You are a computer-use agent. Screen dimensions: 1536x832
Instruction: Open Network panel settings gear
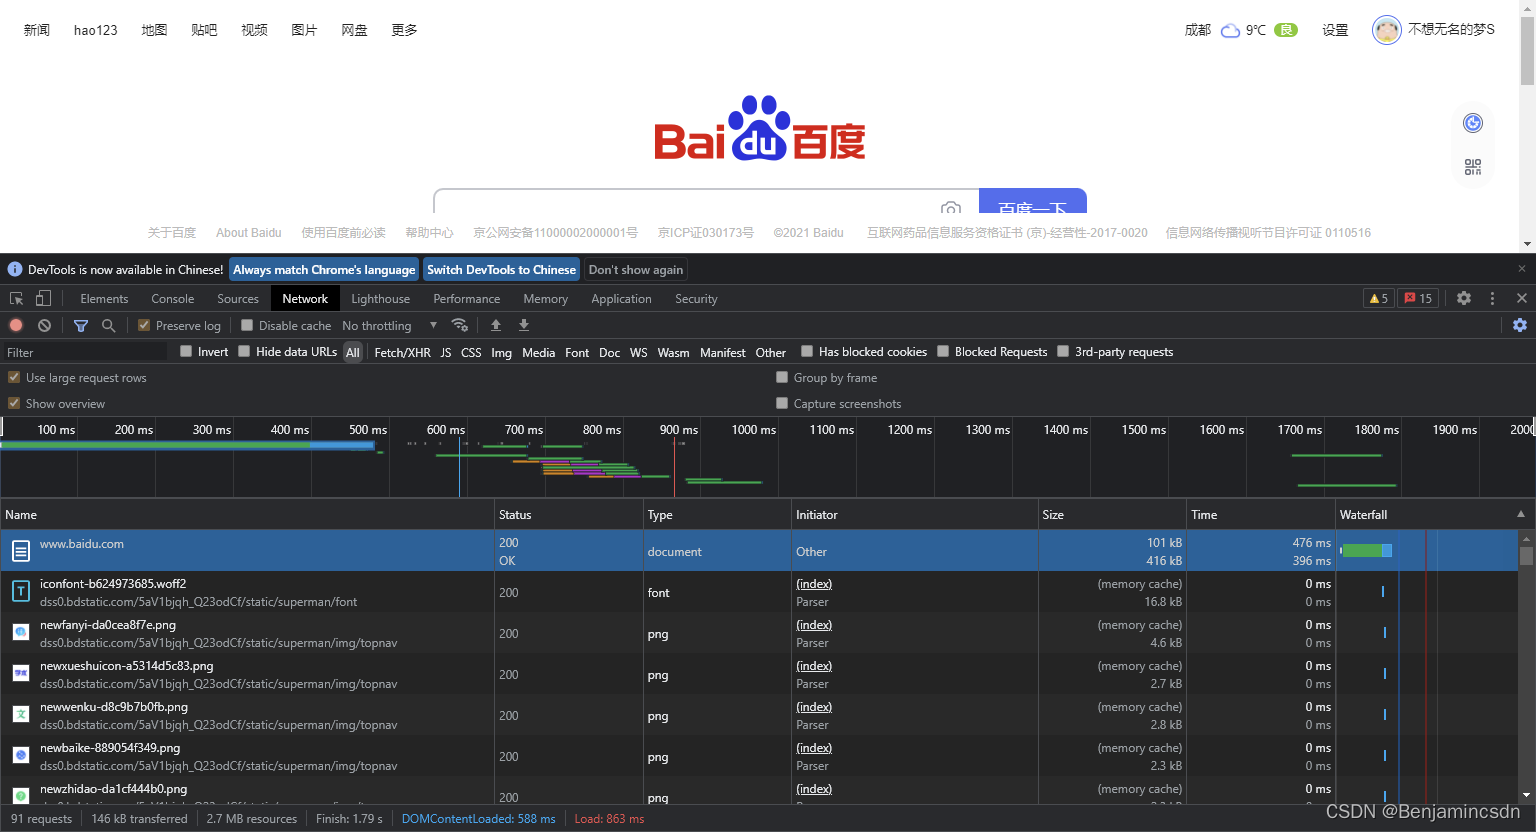click(1520, 325)
